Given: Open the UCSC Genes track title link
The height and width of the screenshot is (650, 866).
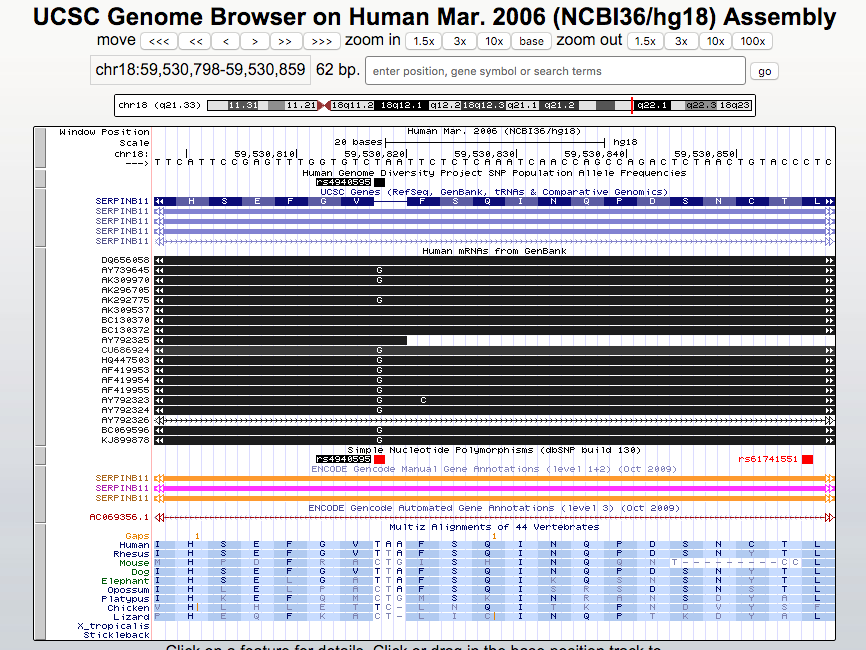Looking at the screenshot, I should point(493,191).
